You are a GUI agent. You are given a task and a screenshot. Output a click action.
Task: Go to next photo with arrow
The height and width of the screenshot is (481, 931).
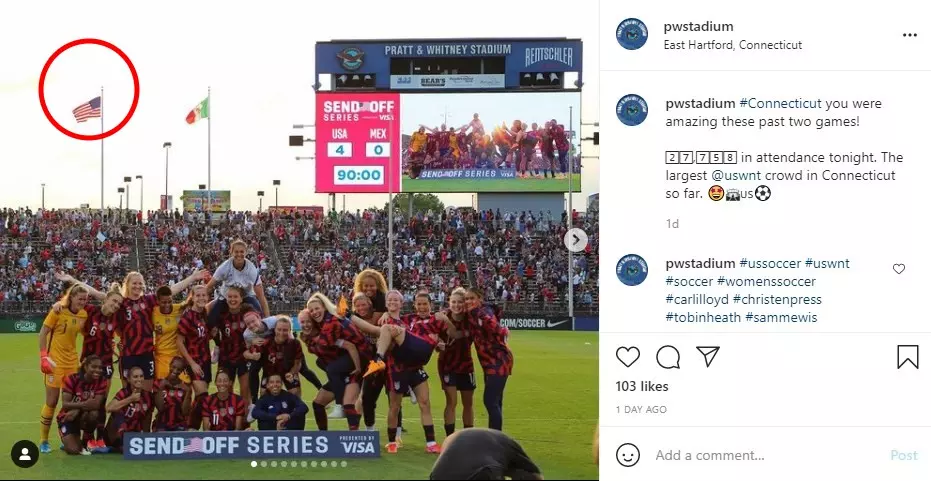[575, 240]
